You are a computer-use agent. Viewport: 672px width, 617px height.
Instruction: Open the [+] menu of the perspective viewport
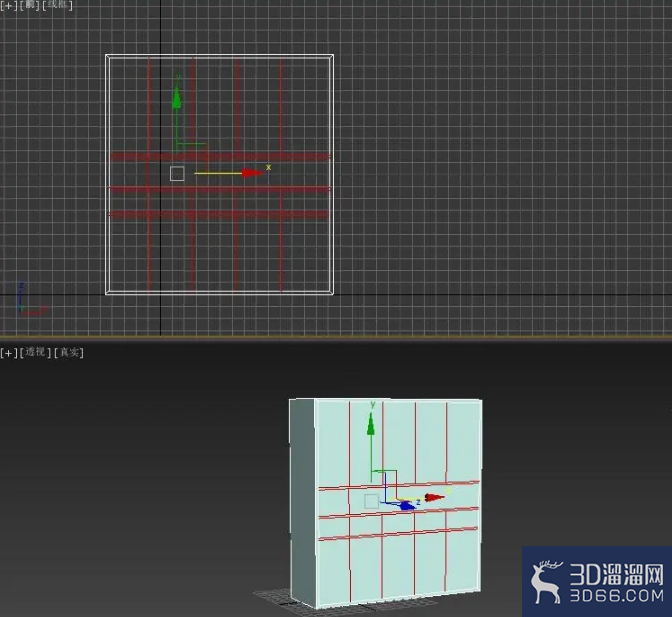(x=9, y=353)
